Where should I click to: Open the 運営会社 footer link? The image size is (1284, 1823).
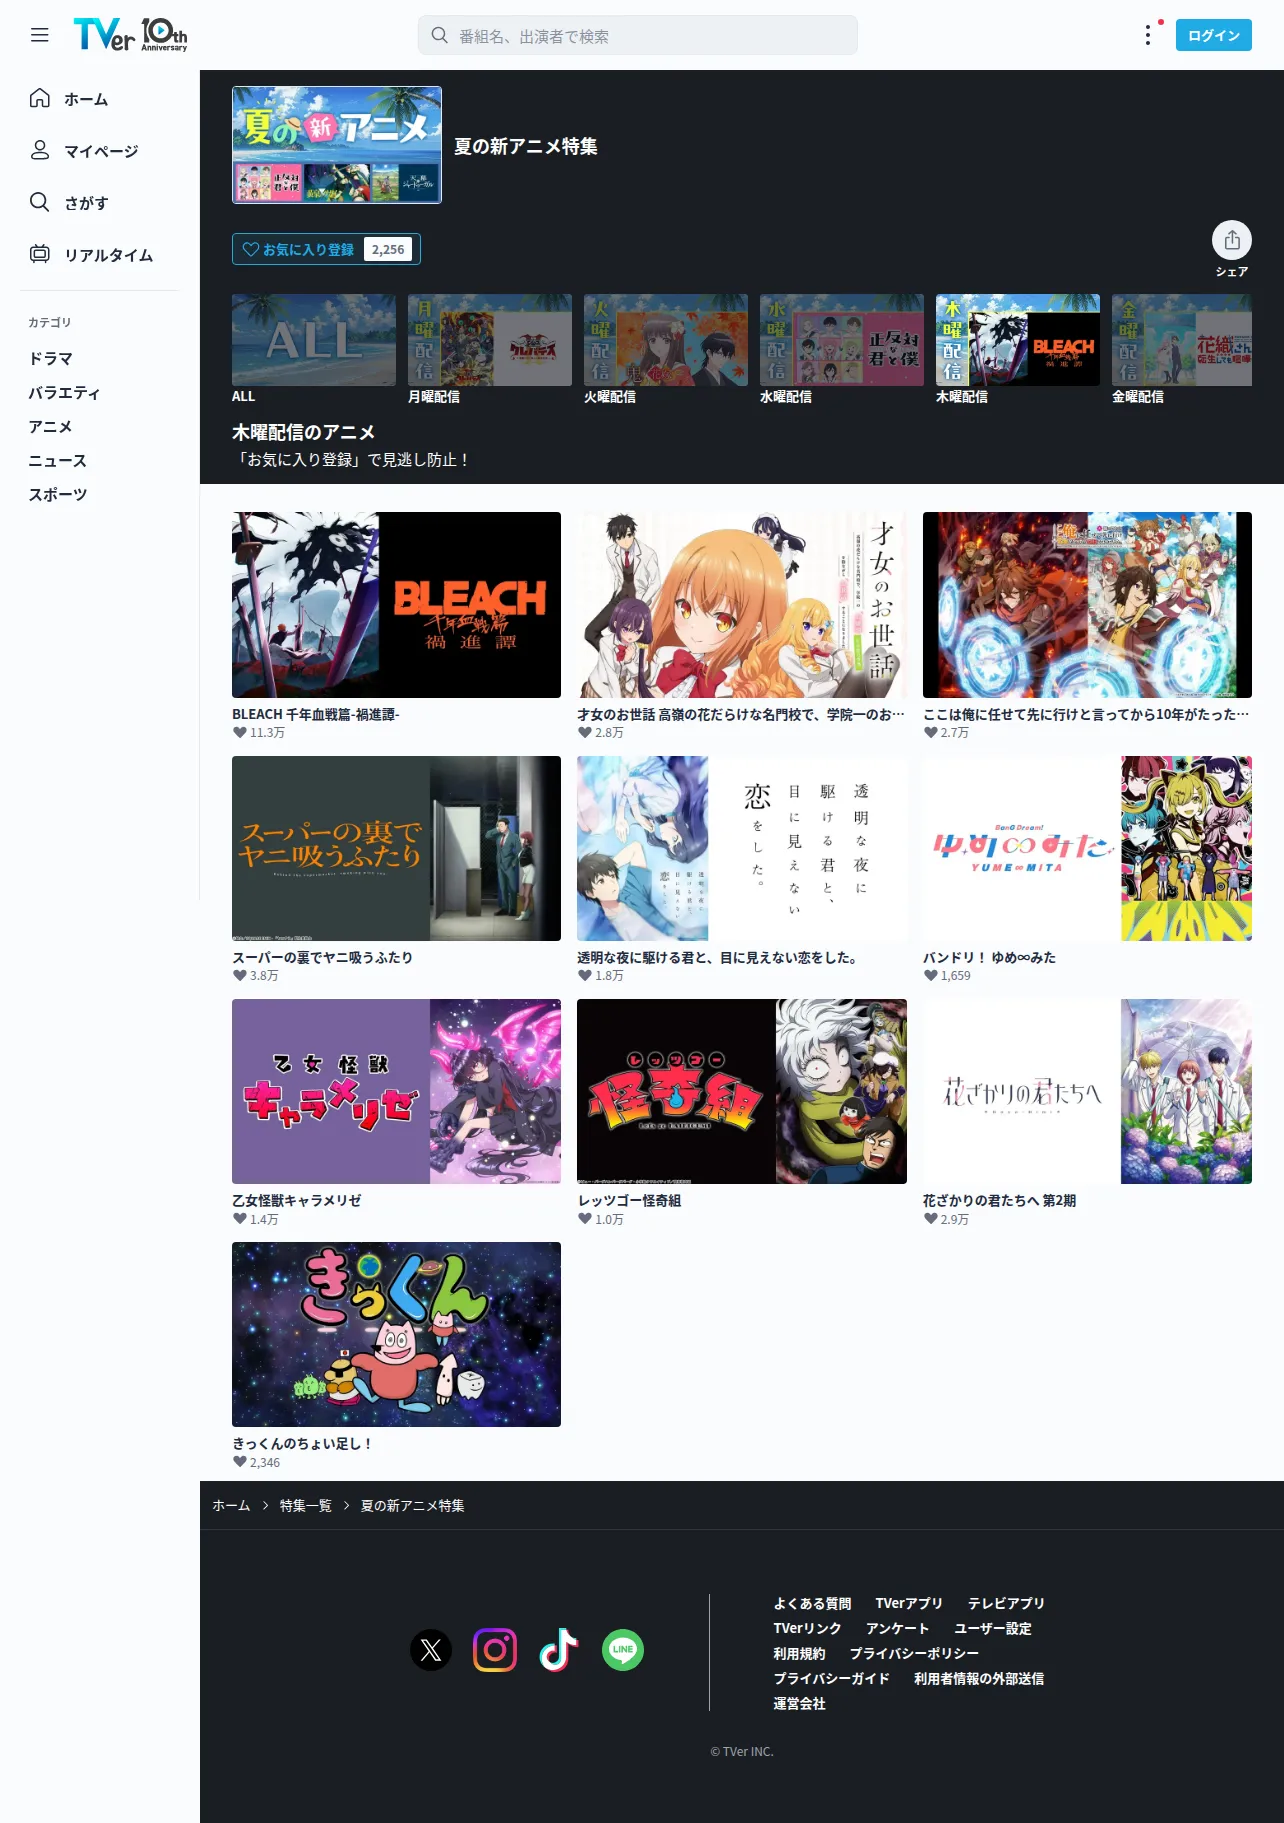pyautogui.click(x=799, y=1703)
